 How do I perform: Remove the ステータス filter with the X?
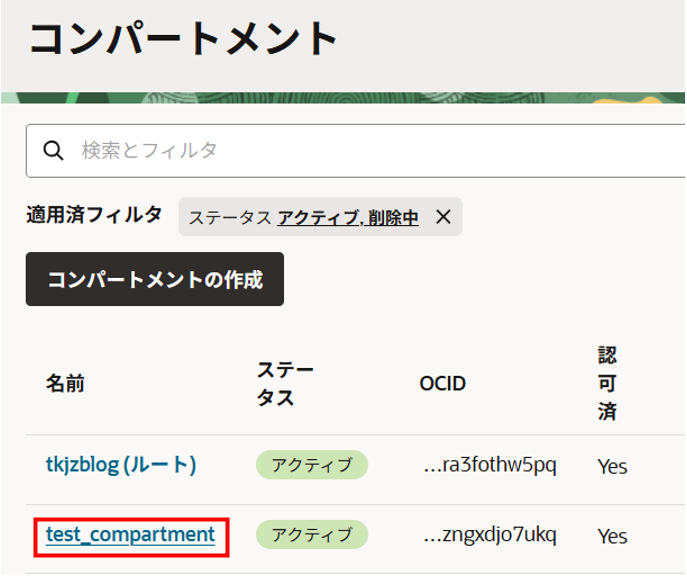443,217
